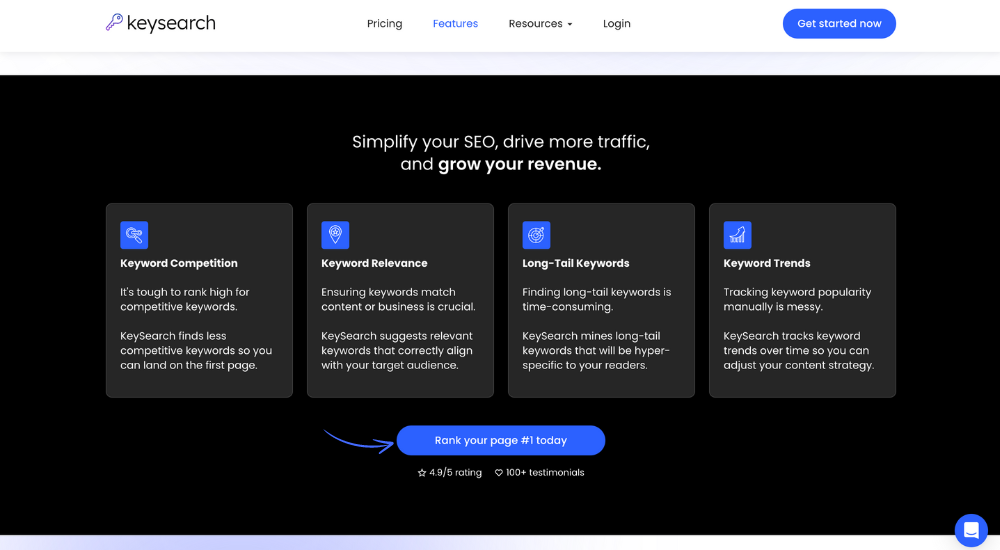Screen dimensions: 1000x550
Task: Click the heart icon beside 100+ testimonials
Action: 499,473
